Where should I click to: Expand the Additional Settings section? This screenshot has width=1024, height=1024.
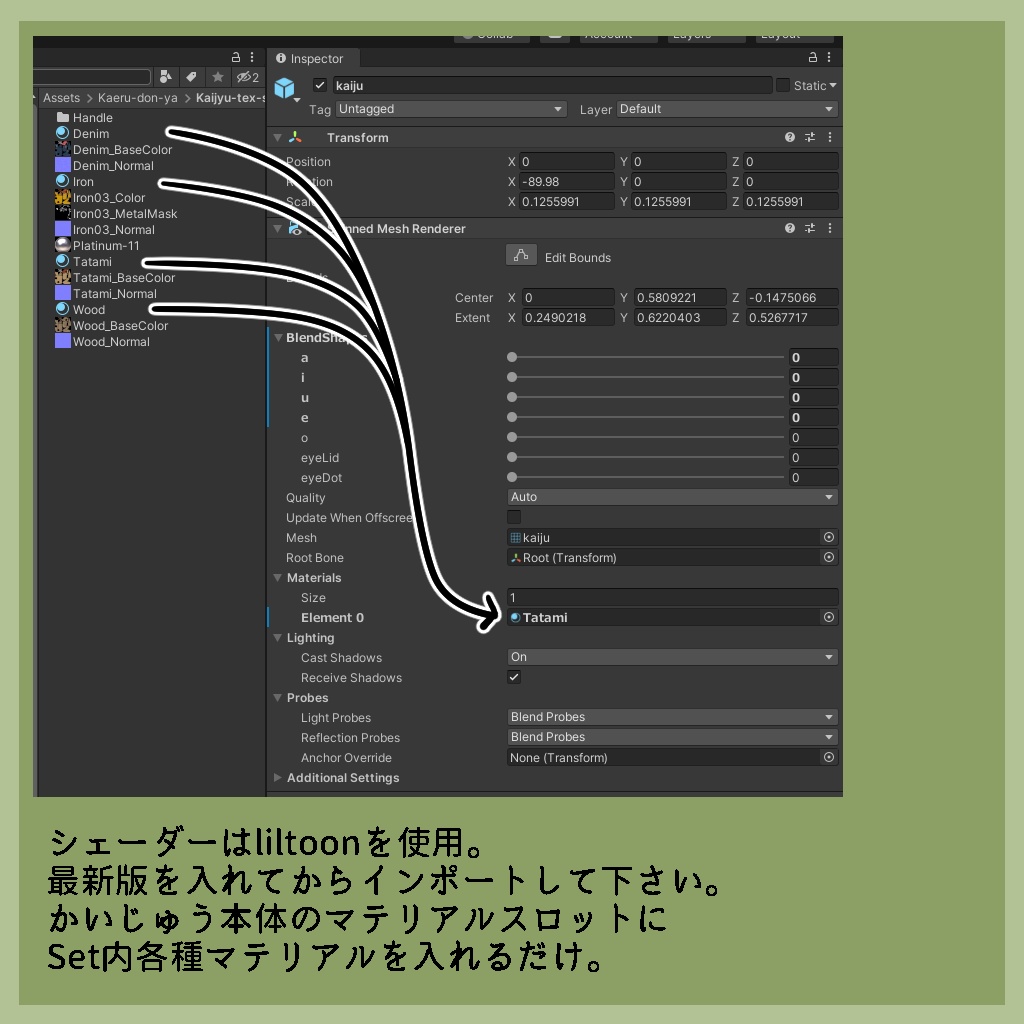point(278,778)
